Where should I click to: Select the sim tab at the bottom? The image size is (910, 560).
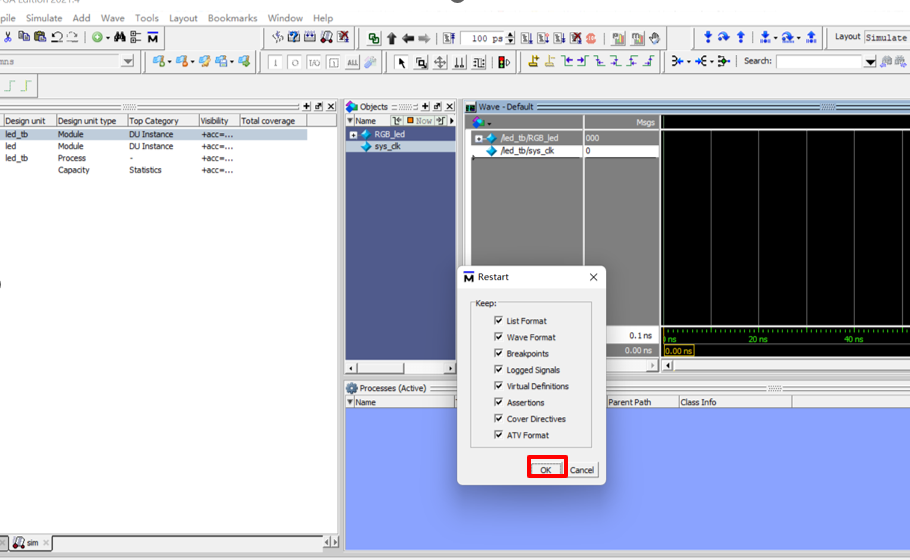click(31, 543)
